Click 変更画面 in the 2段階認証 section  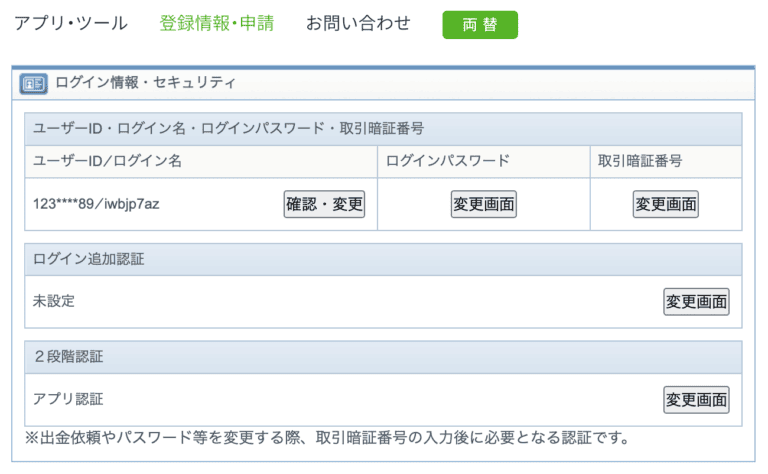click(x=696, y=400)
